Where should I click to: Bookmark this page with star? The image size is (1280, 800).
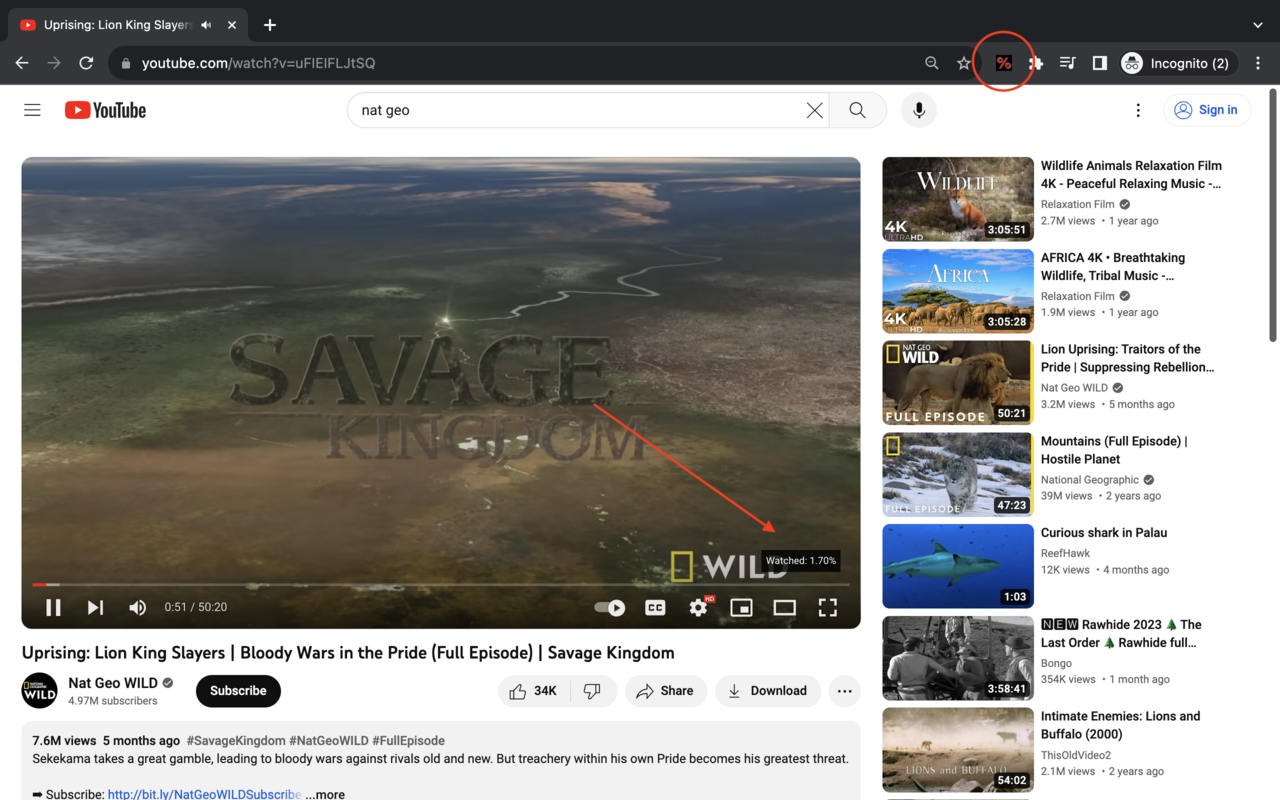[963, 63]
